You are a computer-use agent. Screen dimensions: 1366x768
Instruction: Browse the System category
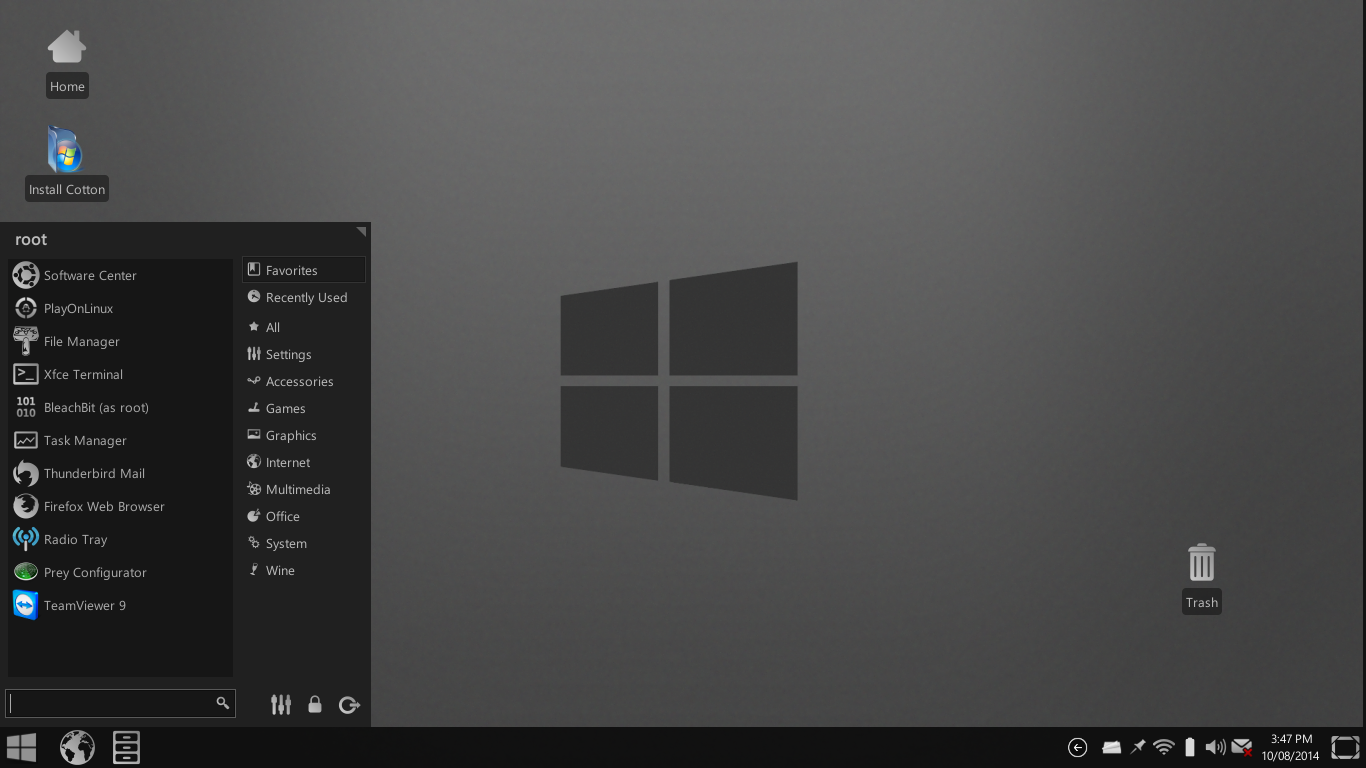pos(304,543)
